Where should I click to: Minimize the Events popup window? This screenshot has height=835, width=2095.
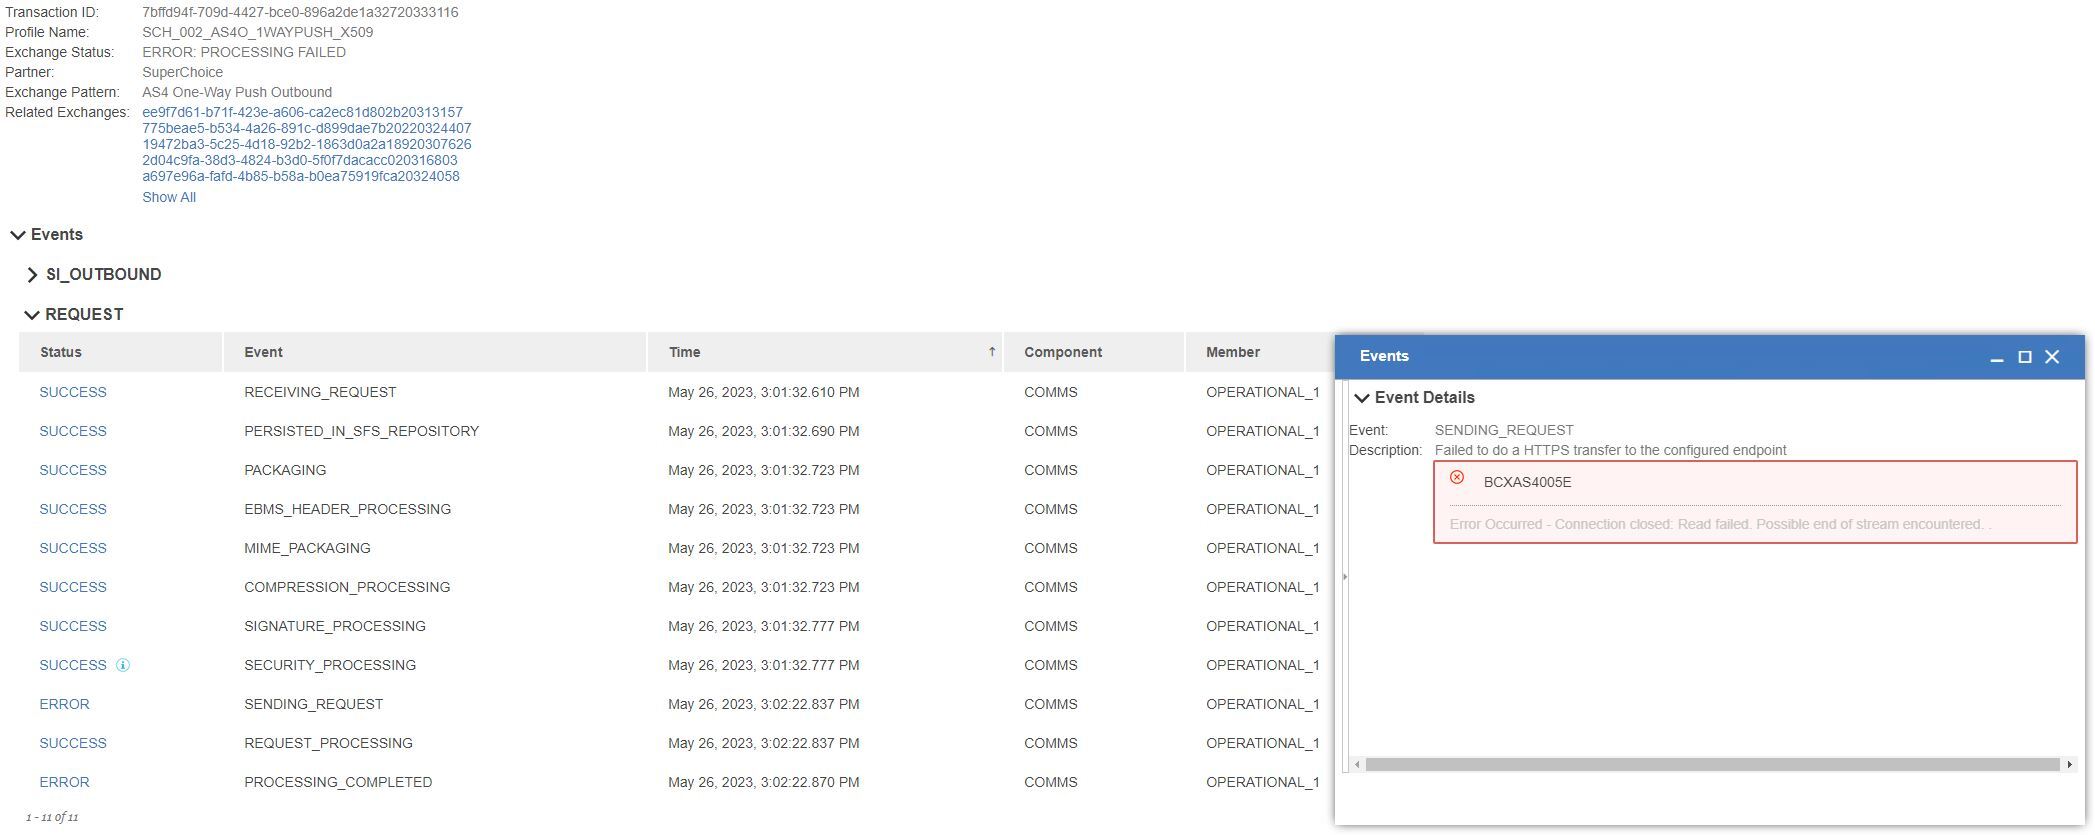tap(1997, 357)
